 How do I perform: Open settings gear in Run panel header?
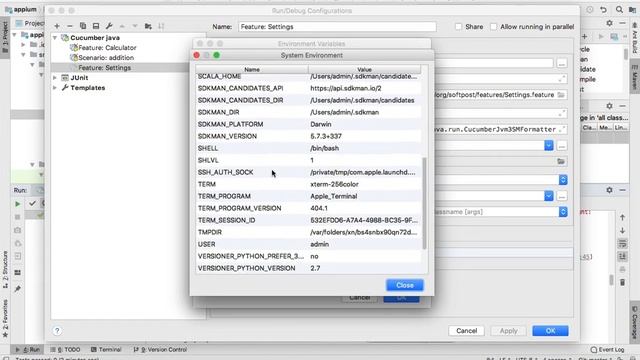point(609,190)
